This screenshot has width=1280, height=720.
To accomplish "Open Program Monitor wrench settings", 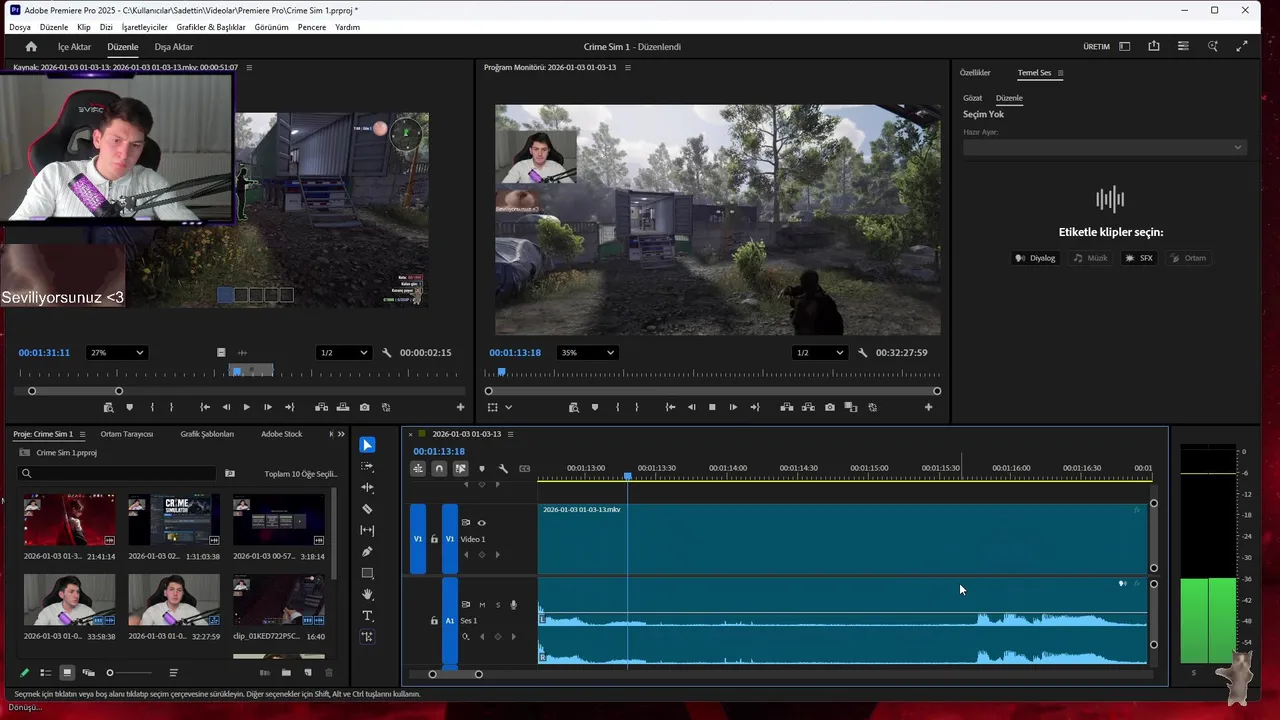I will tap(862, 352).
